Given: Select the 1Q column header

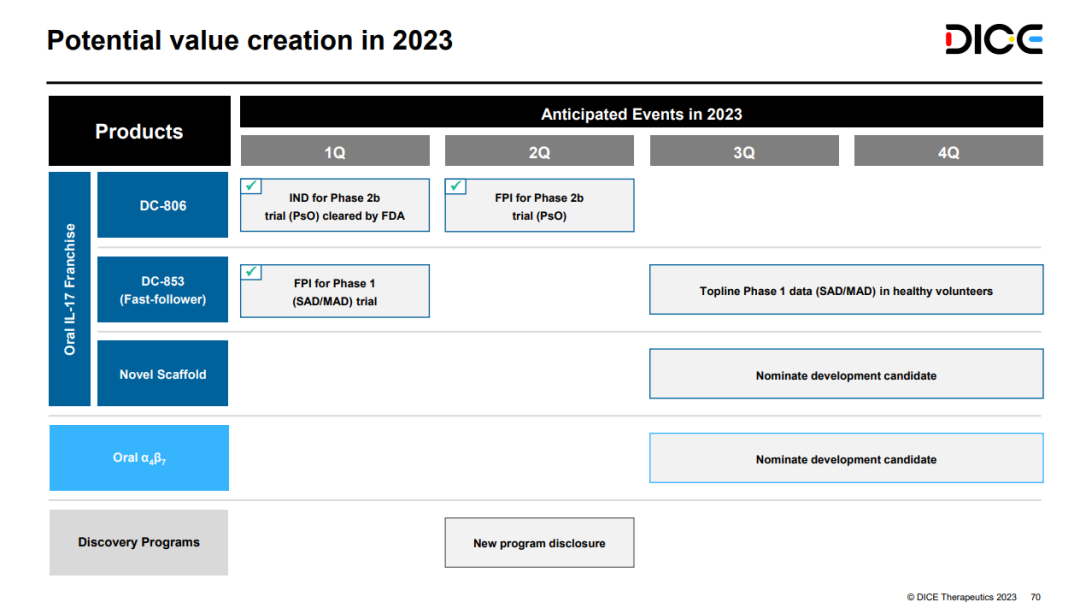Looking at the screenshot, I should pos(335,152).
